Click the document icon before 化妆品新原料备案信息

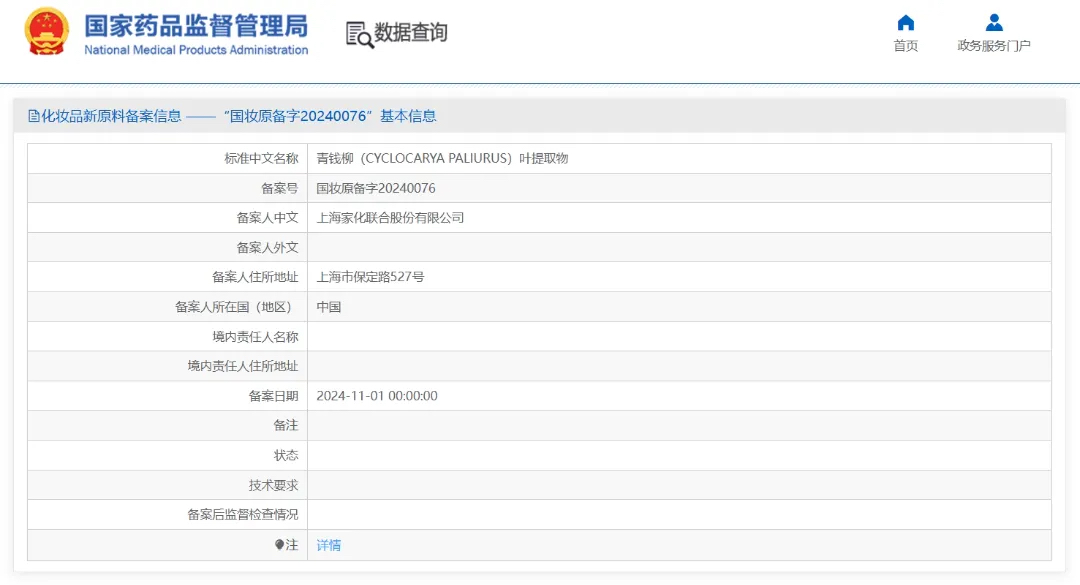[x=33, y=116]
